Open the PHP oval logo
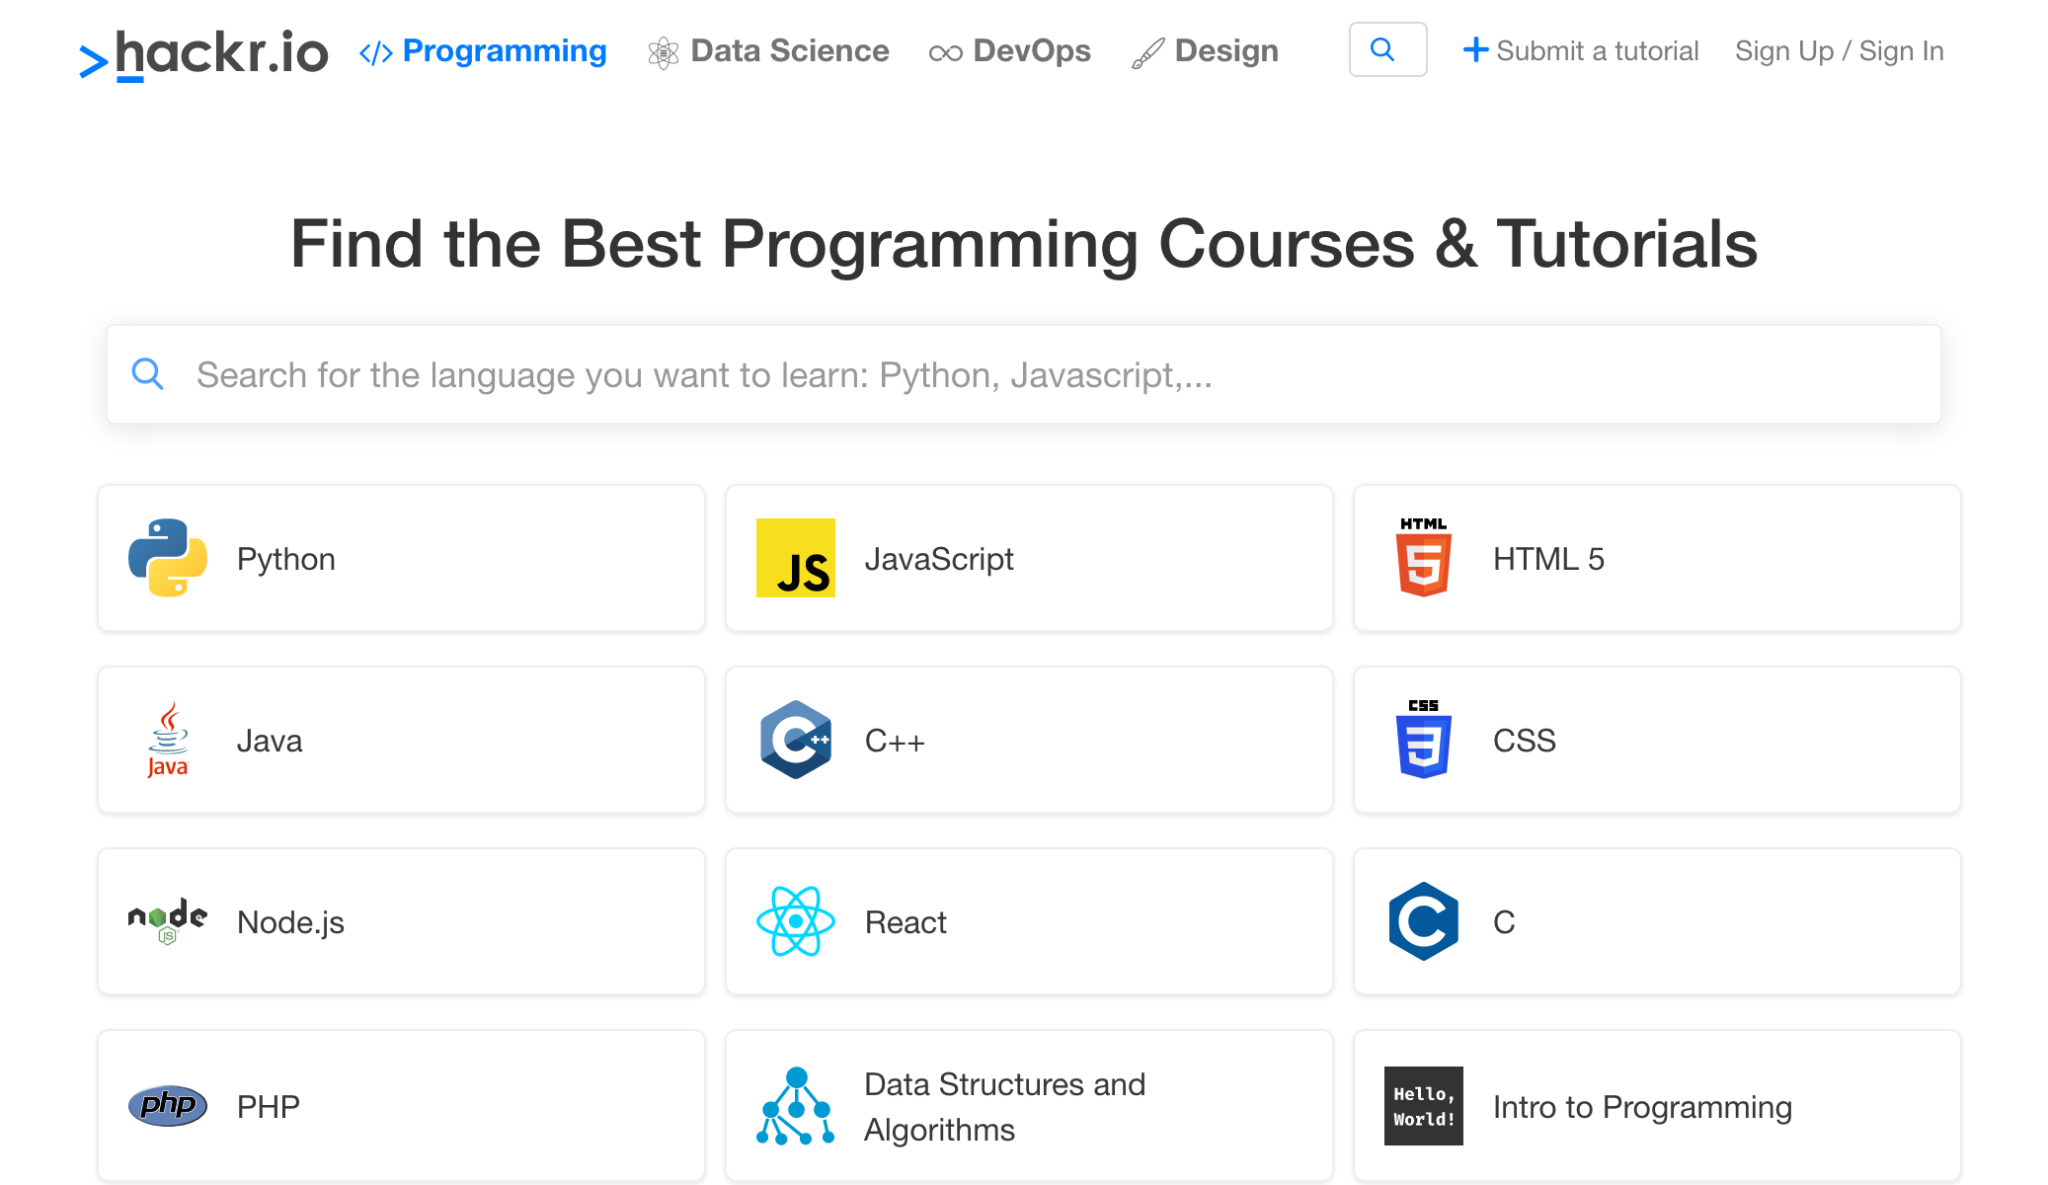 click(167, 1106)
